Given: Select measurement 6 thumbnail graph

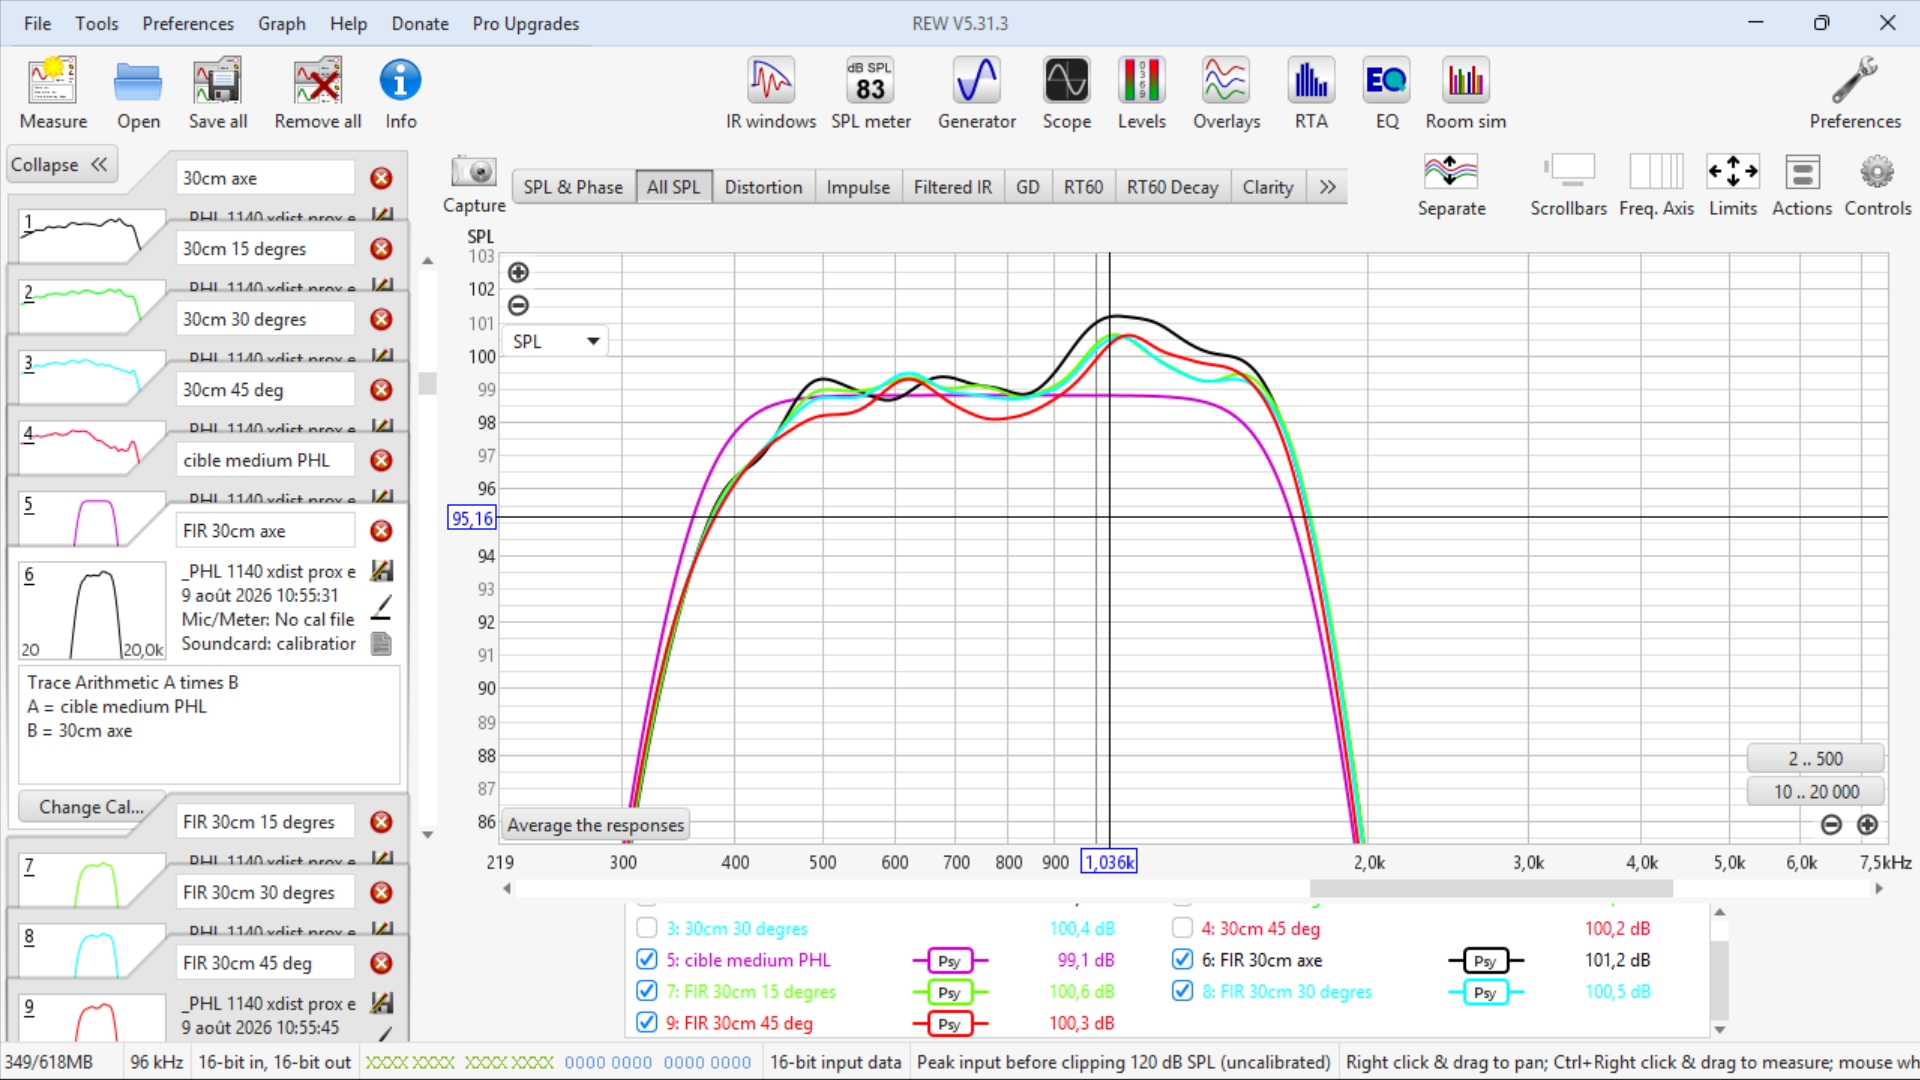Looking at the screenshot, I should [x=92, y=610].
